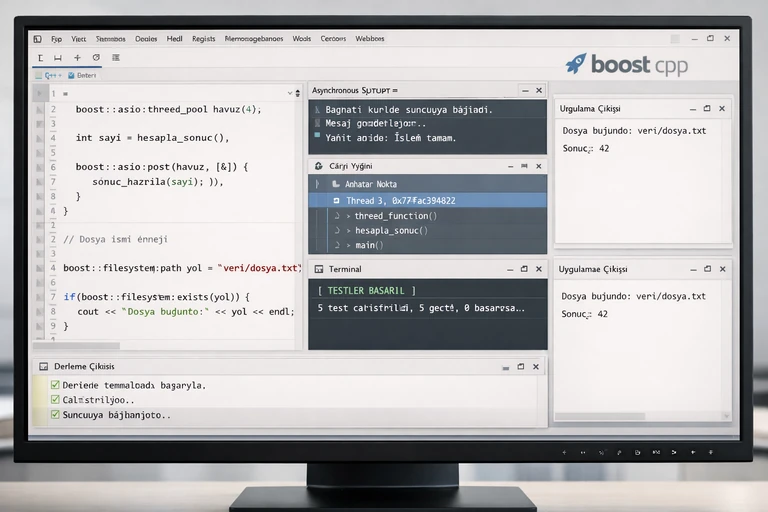
Task: Click the frame icon beside hesapla_sonuc()
Action: 337,230
